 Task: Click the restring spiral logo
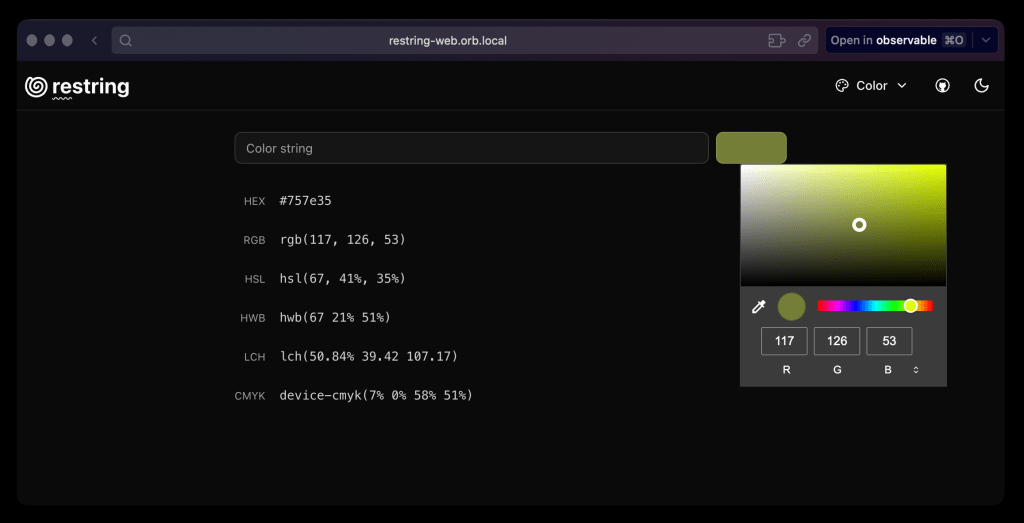tap(36, 87)
